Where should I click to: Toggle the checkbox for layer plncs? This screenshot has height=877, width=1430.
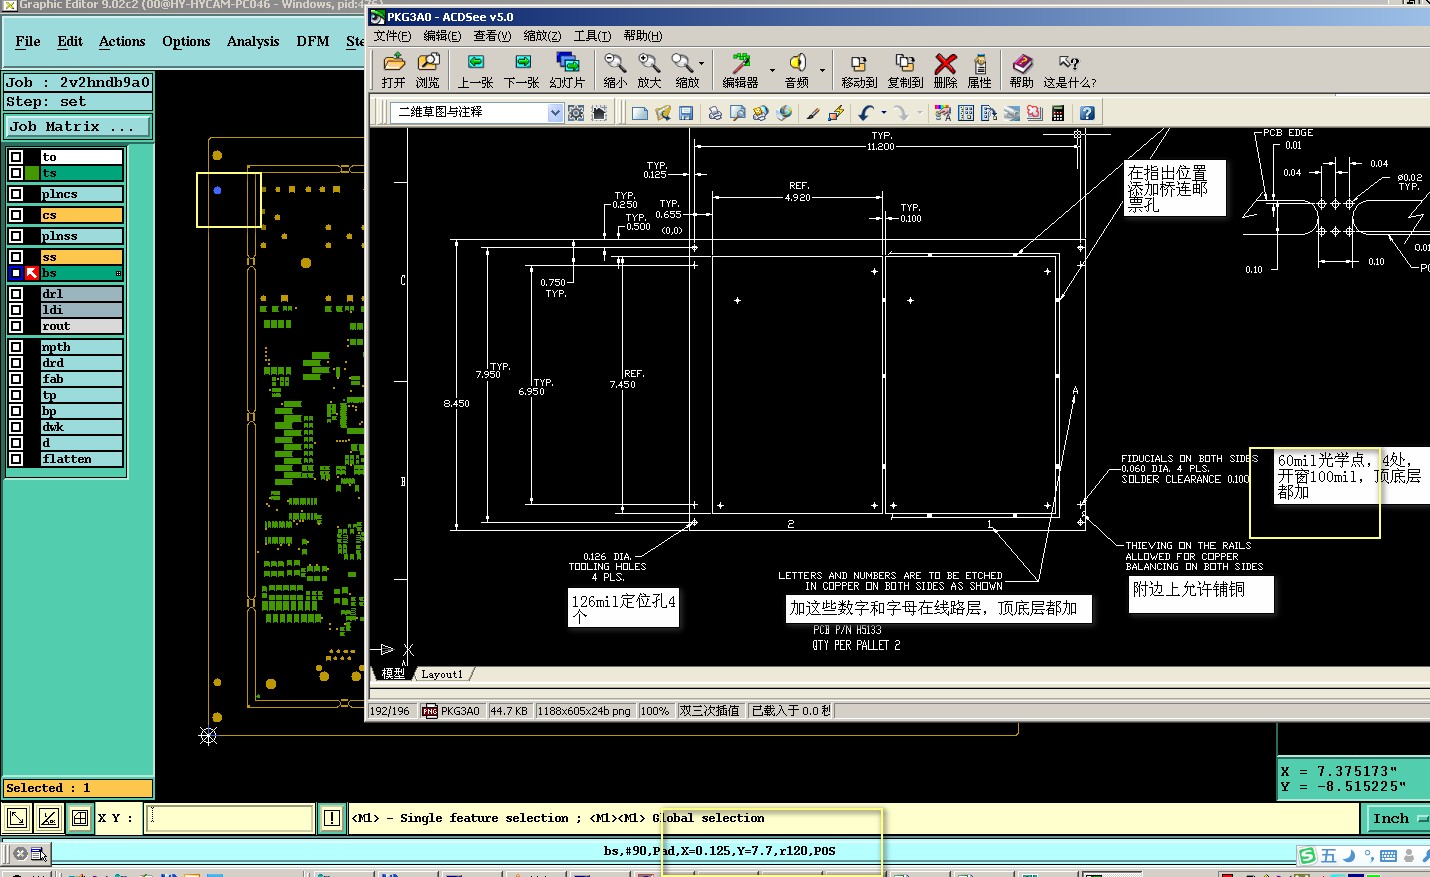(16, 194)
